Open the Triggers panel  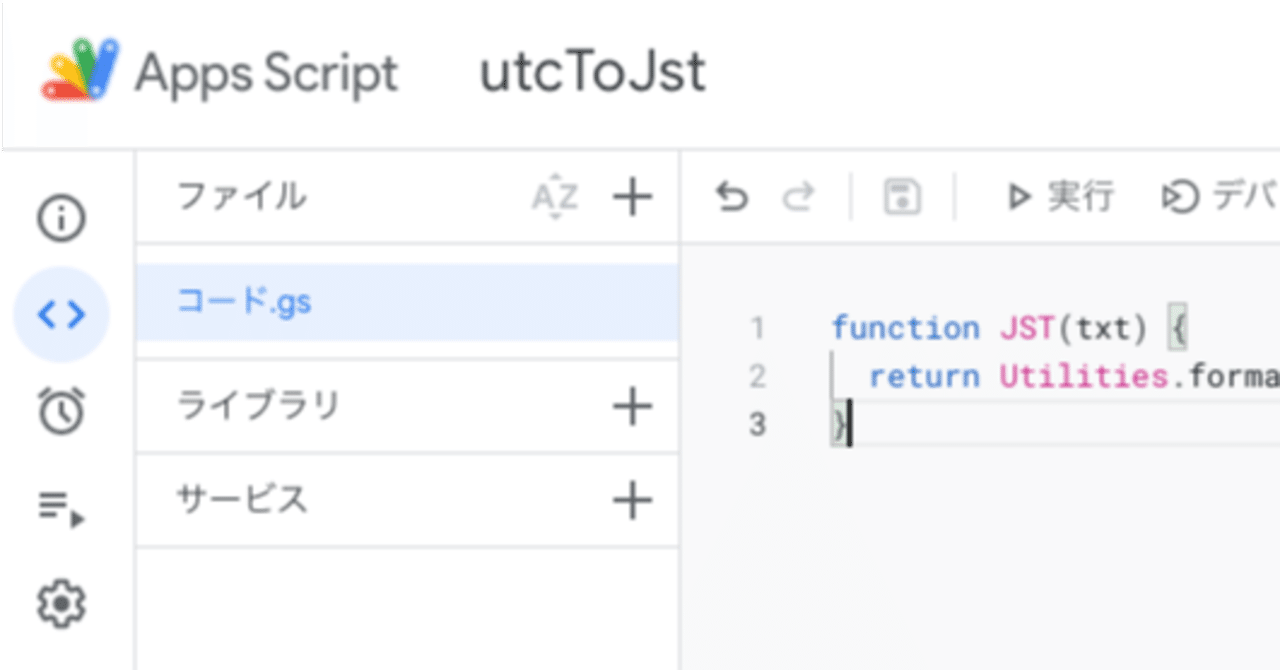62,410
